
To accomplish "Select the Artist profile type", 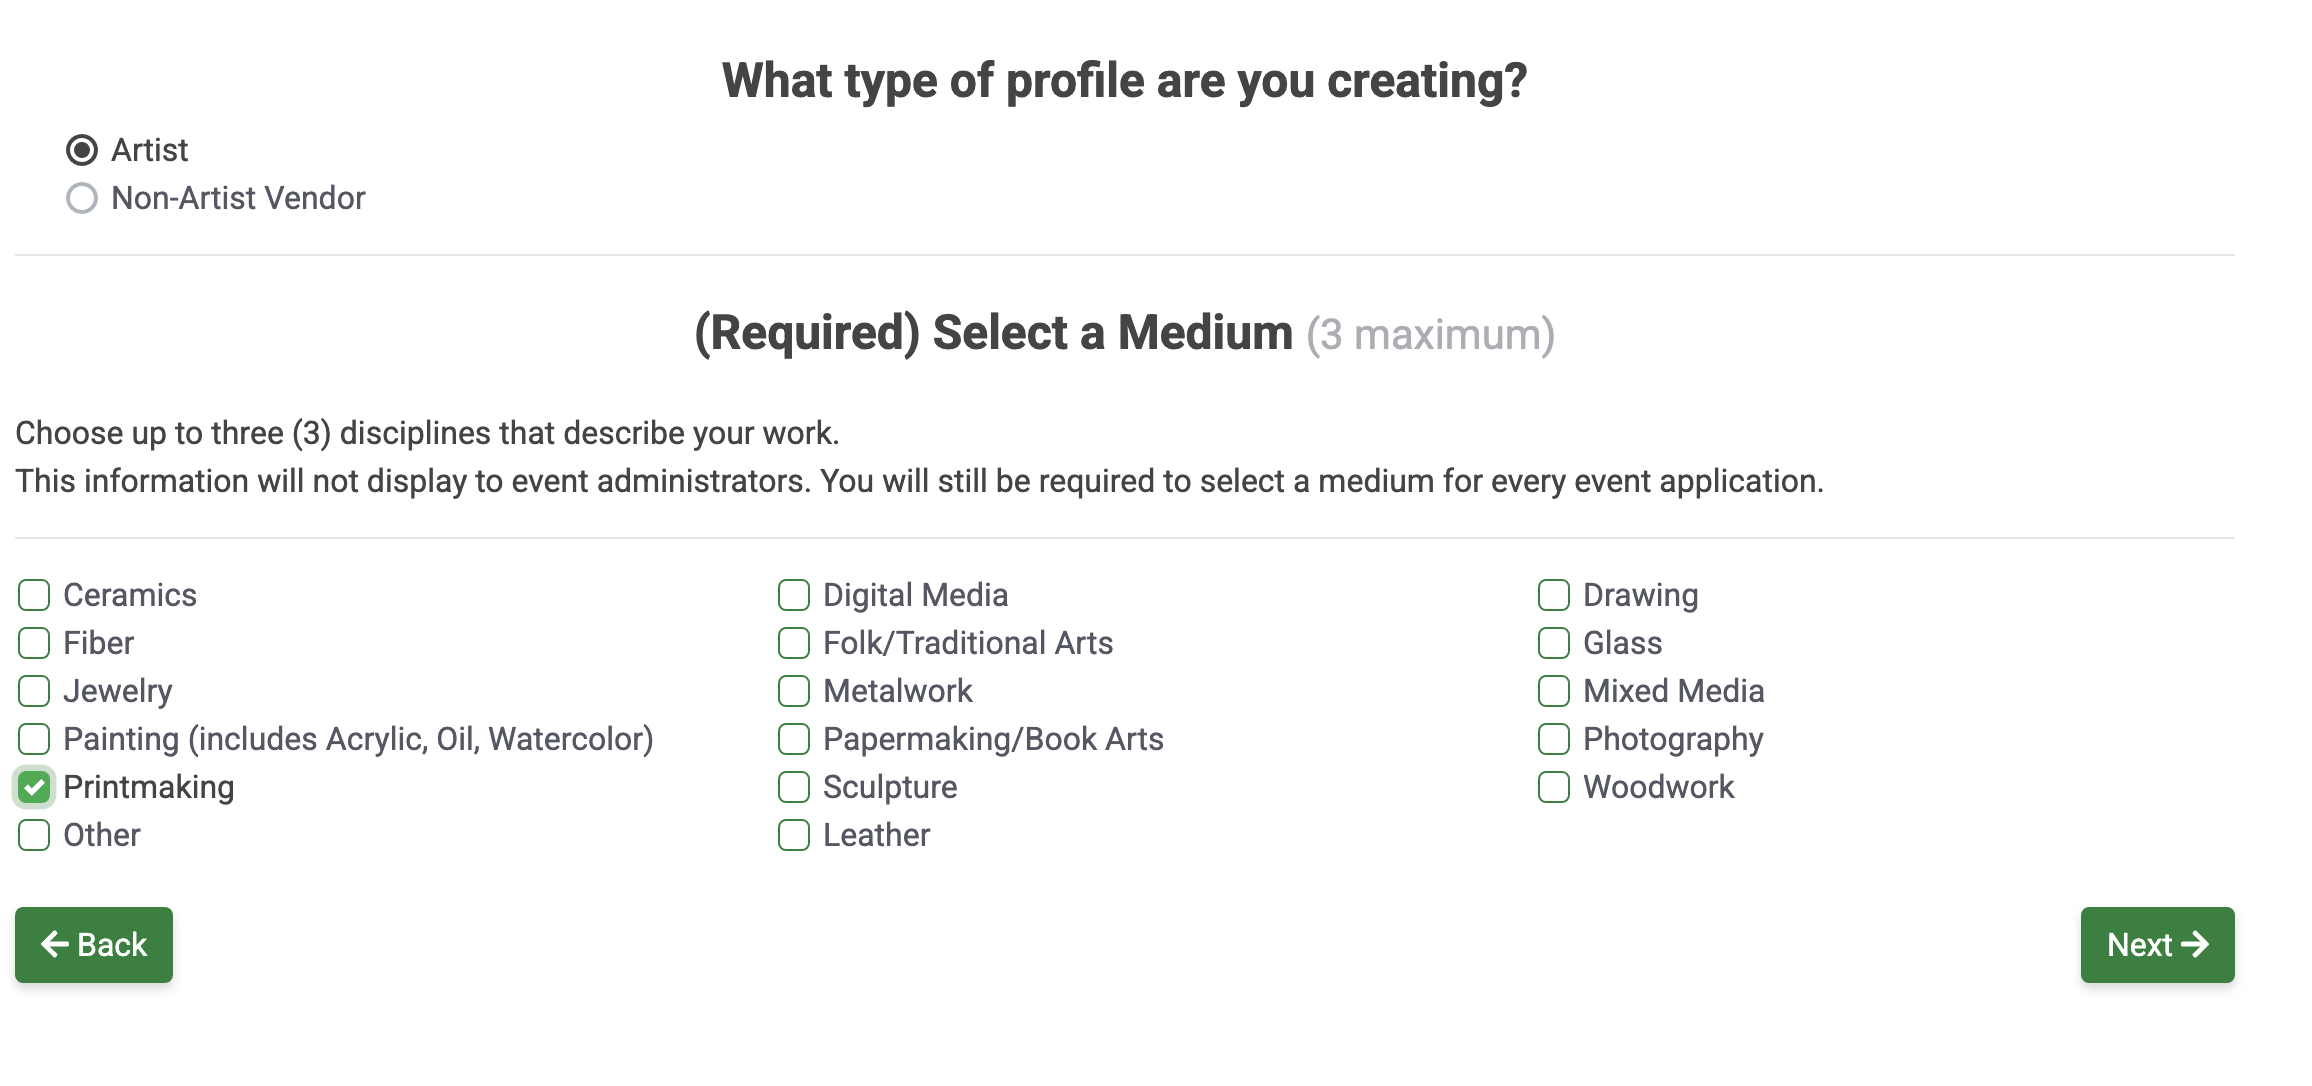I will [82, 149].
